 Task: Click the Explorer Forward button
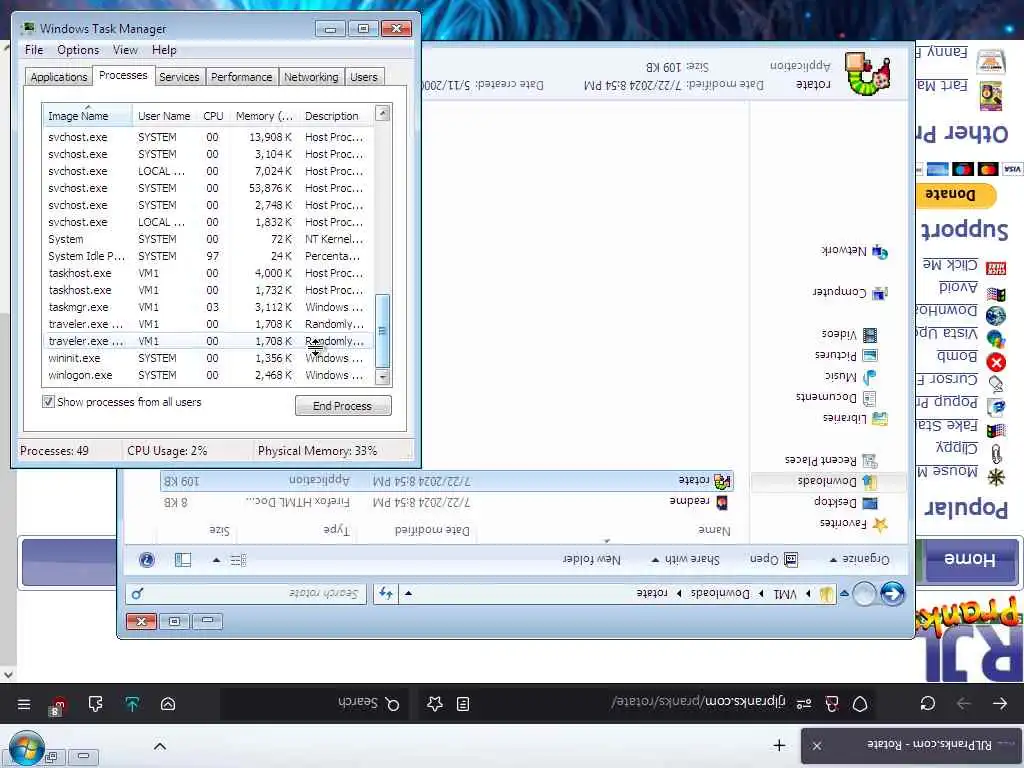[864, 594]
